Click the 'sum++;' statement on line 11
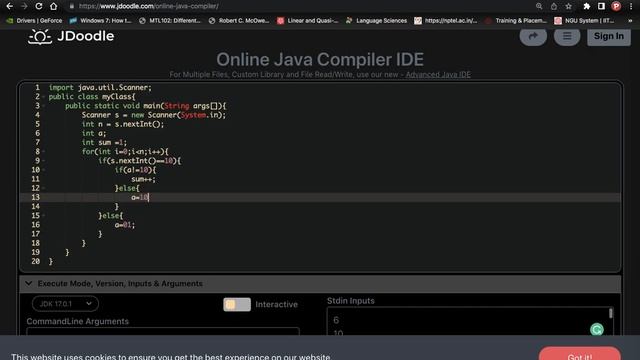 pos(143,179)
